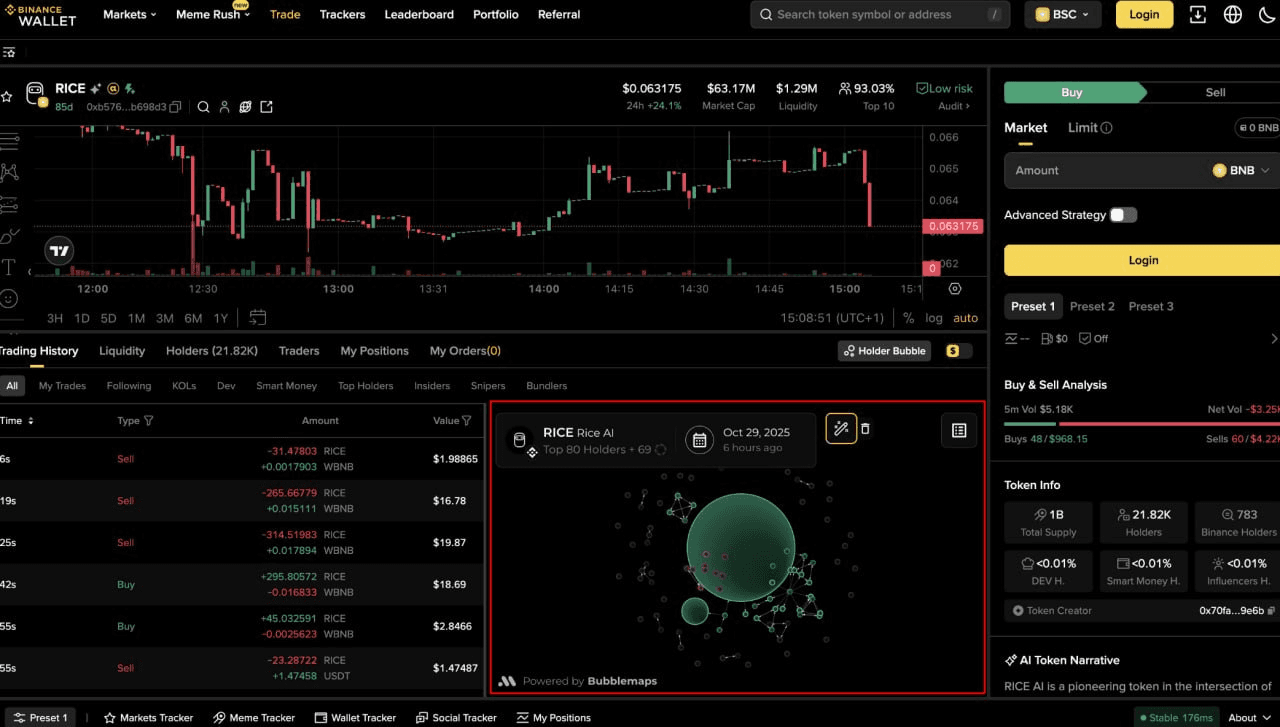This screenshot has height=727, width=1280.
Task: Switch to the Liquidity tab
Action: pos(122,351)
